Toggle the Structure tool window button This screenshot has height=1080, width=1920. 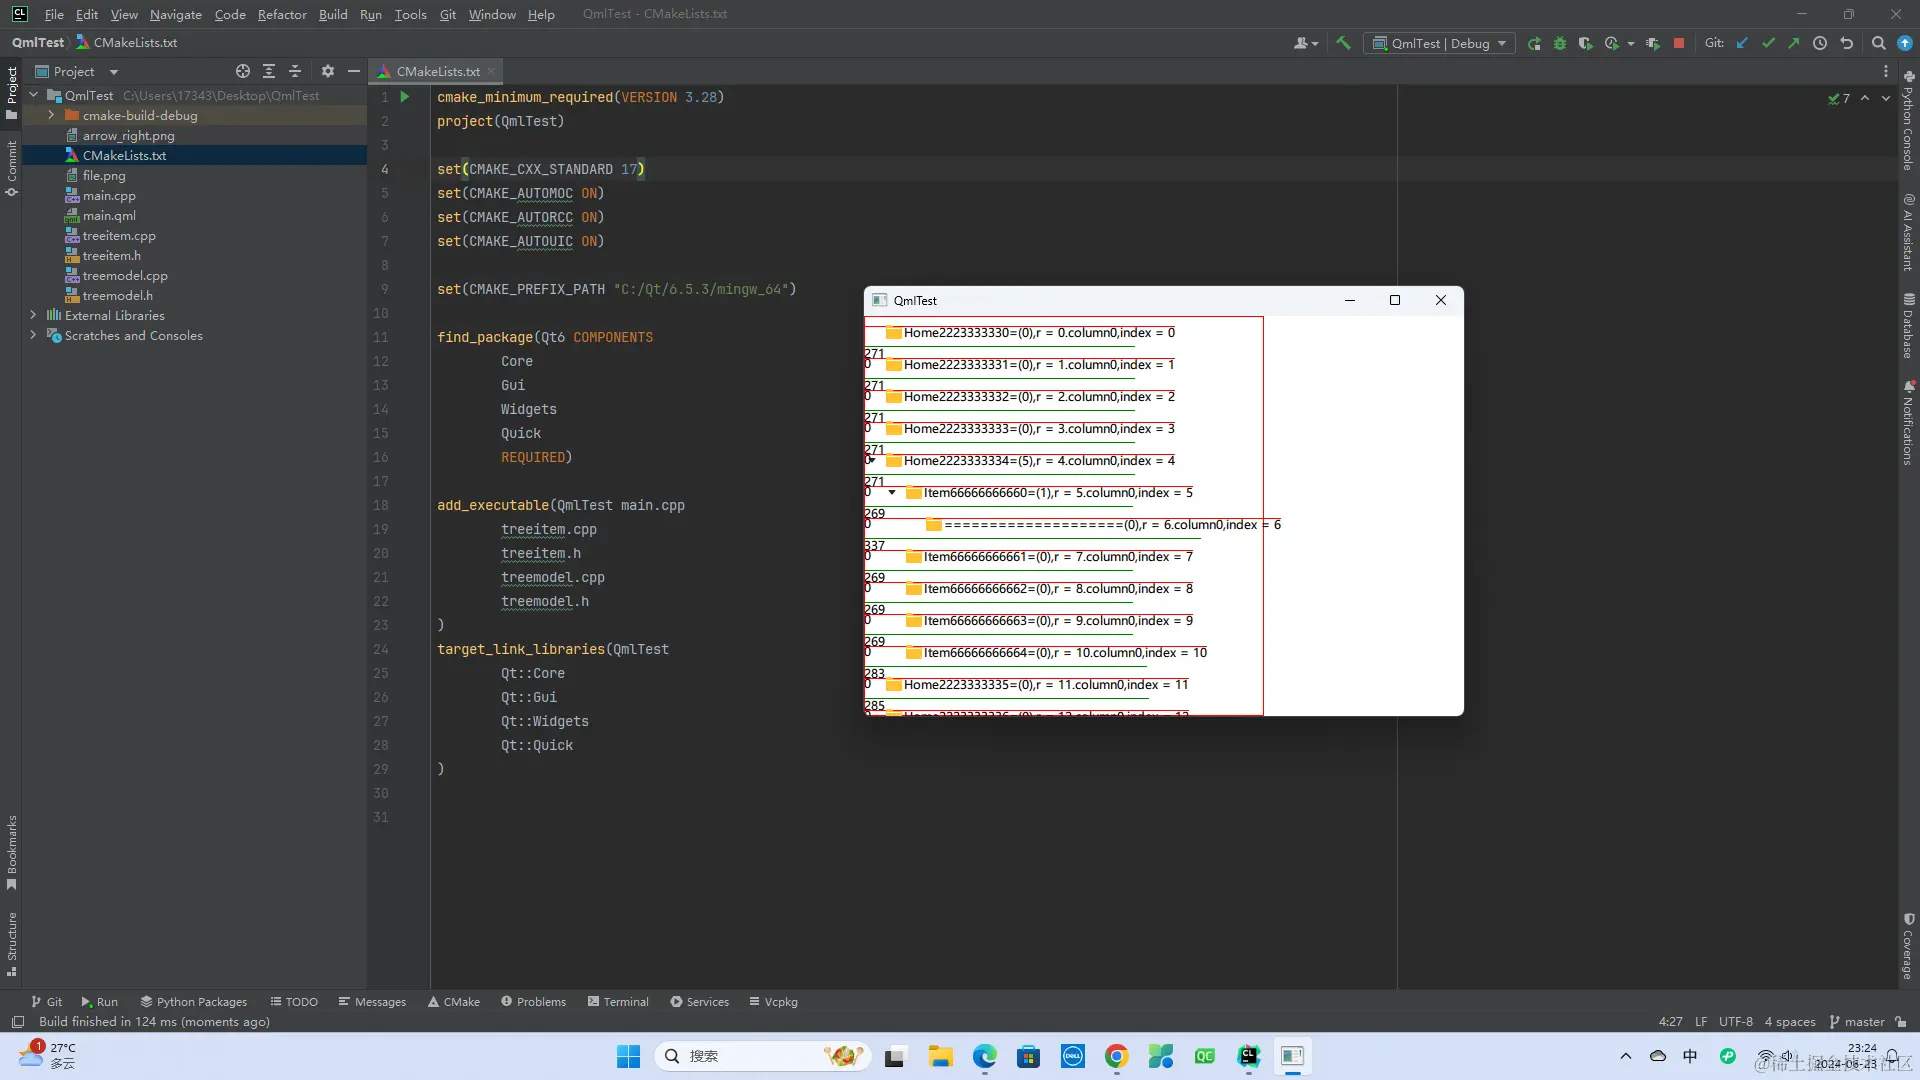pos(12,942)
